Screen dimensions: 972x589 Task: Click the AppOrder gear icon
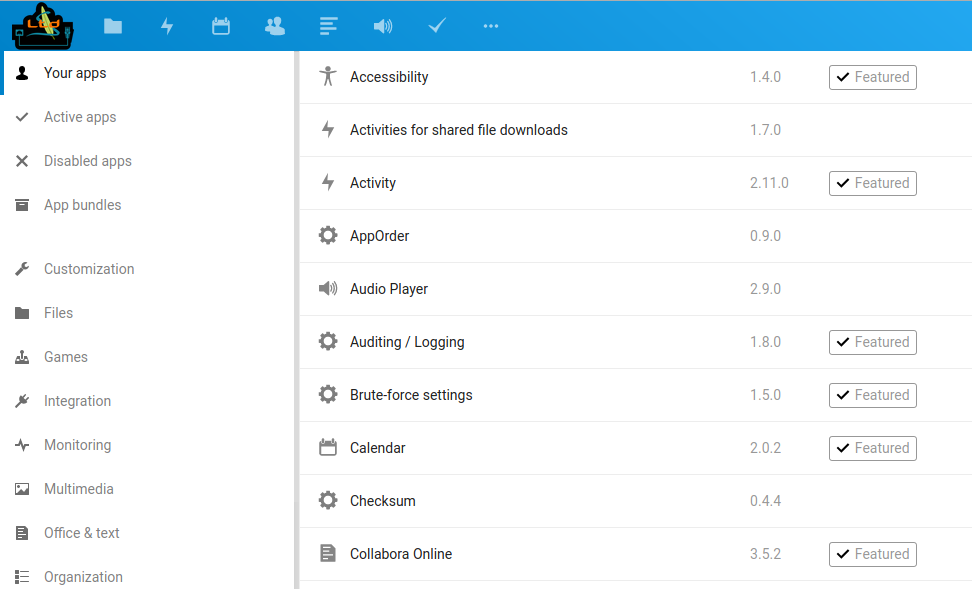point(328,236)
